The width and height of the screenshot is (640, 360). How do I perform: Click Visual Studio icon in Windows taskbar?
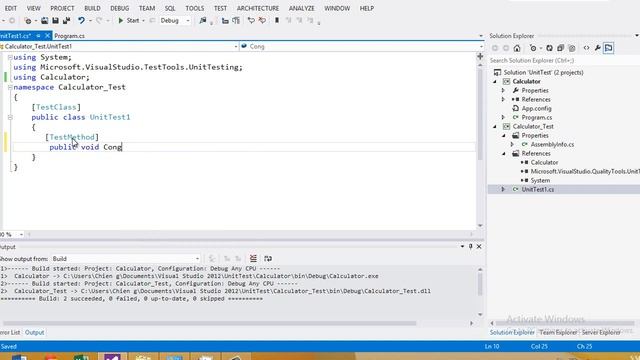[x=112, y=357]
